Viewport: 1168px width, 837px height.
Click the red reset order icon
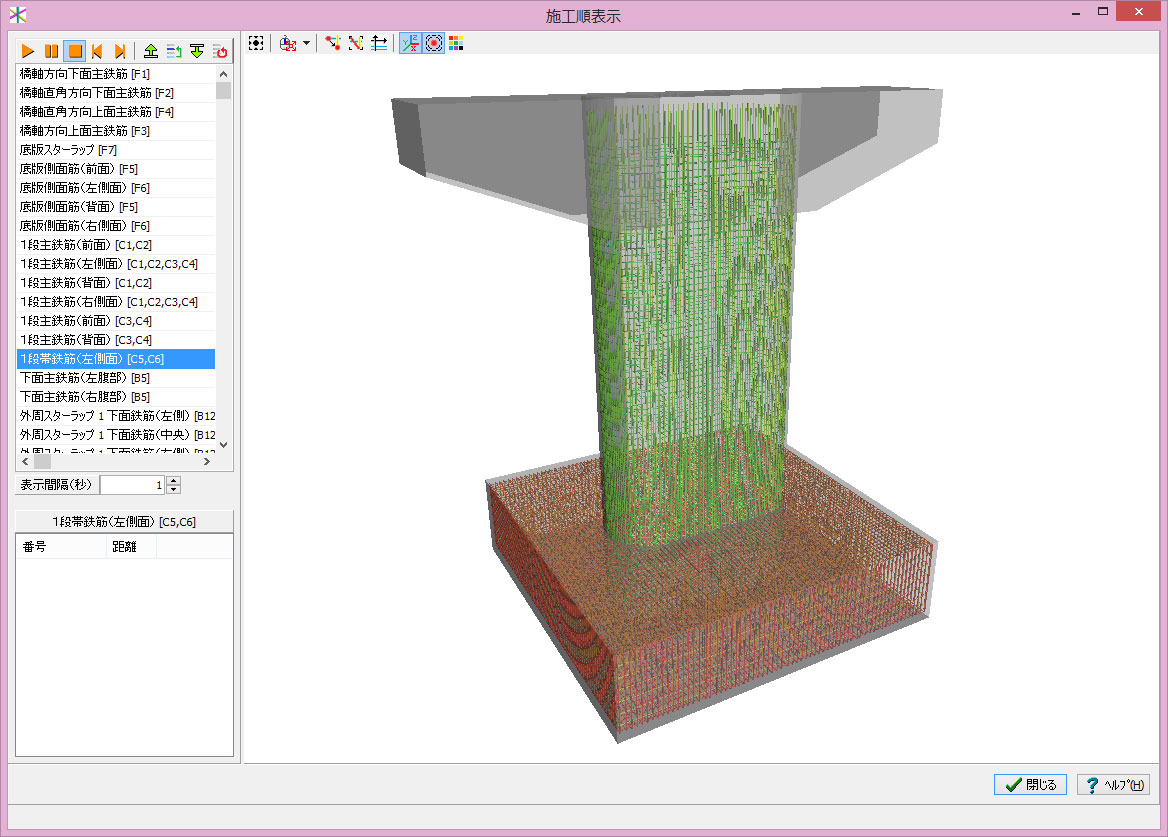pyautogui.click(x=221, y=51)
